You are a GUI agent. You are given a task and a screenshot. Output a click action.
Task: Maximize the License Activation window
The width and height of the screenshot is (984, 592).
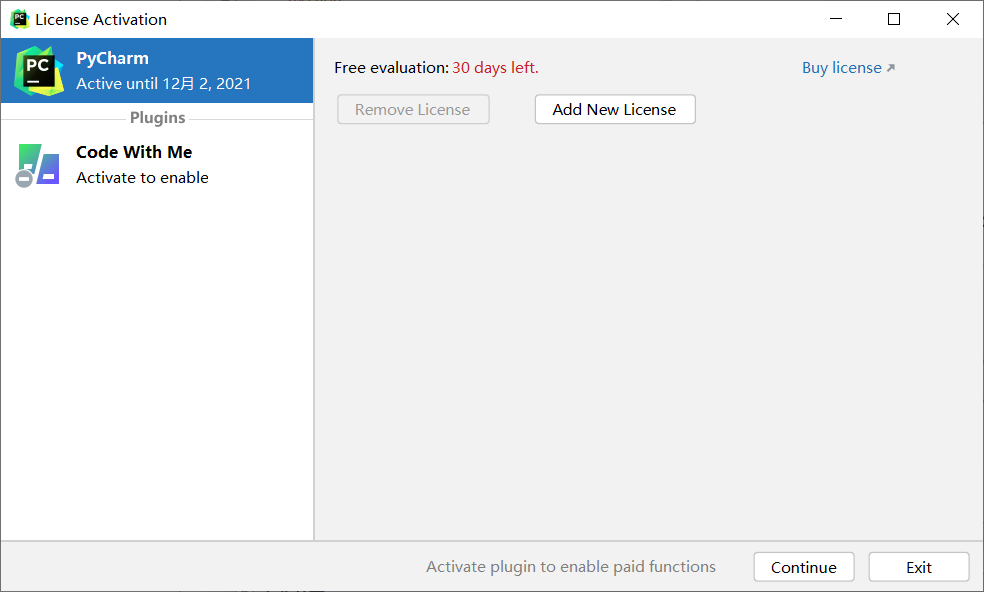(894, 19)
